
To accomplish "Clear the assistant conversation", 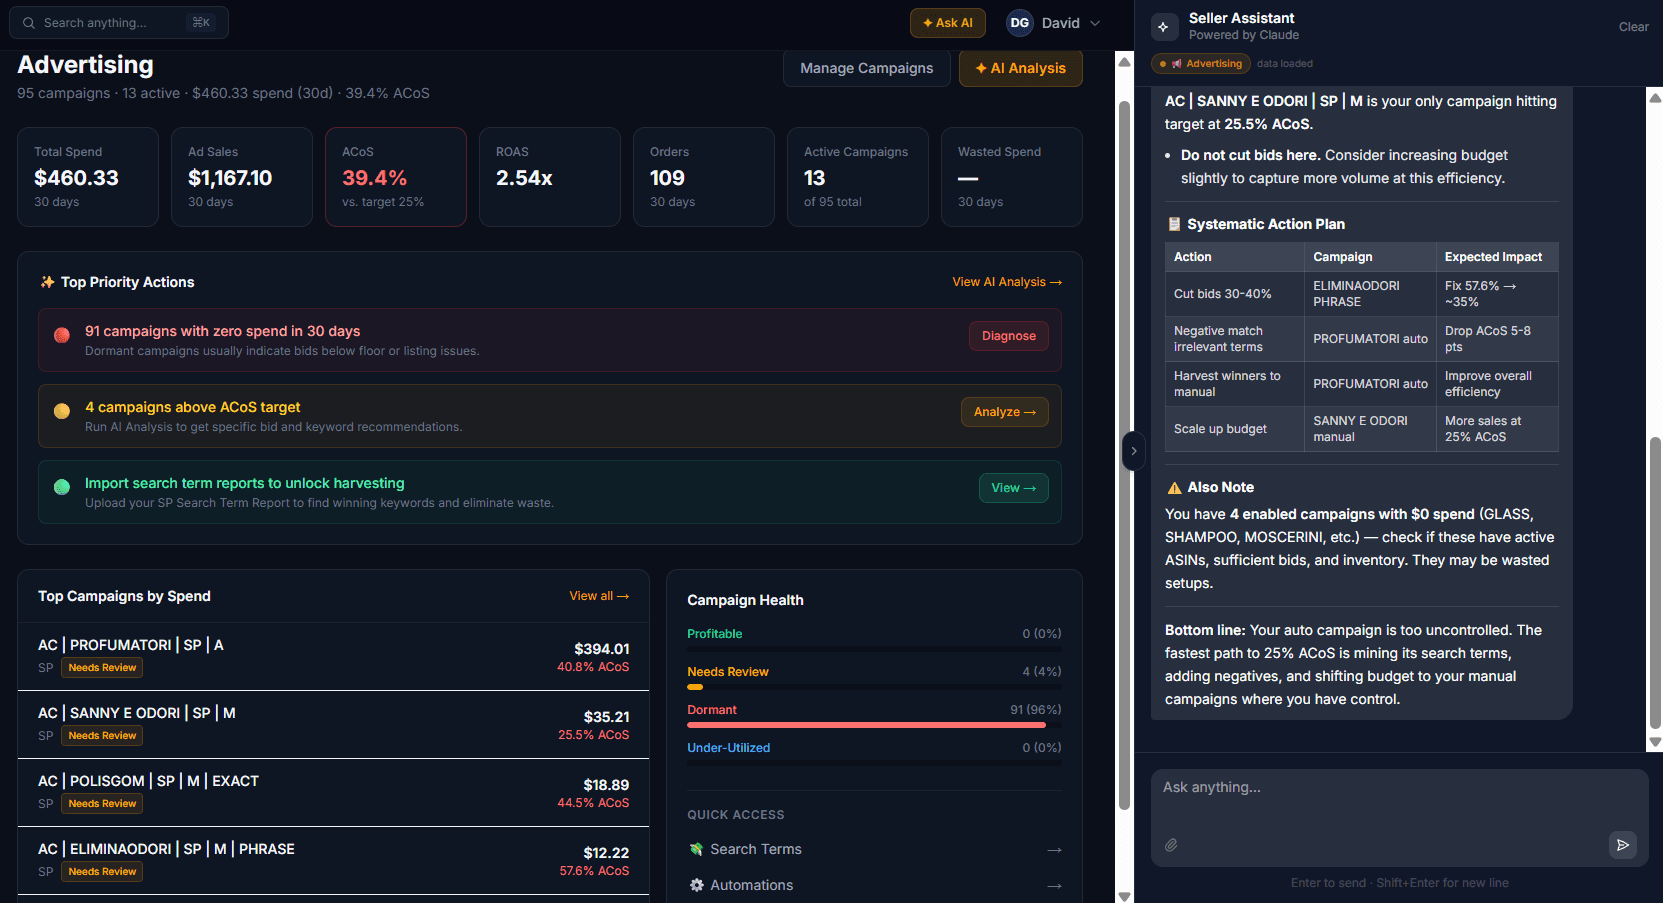I will (1633, 27).
